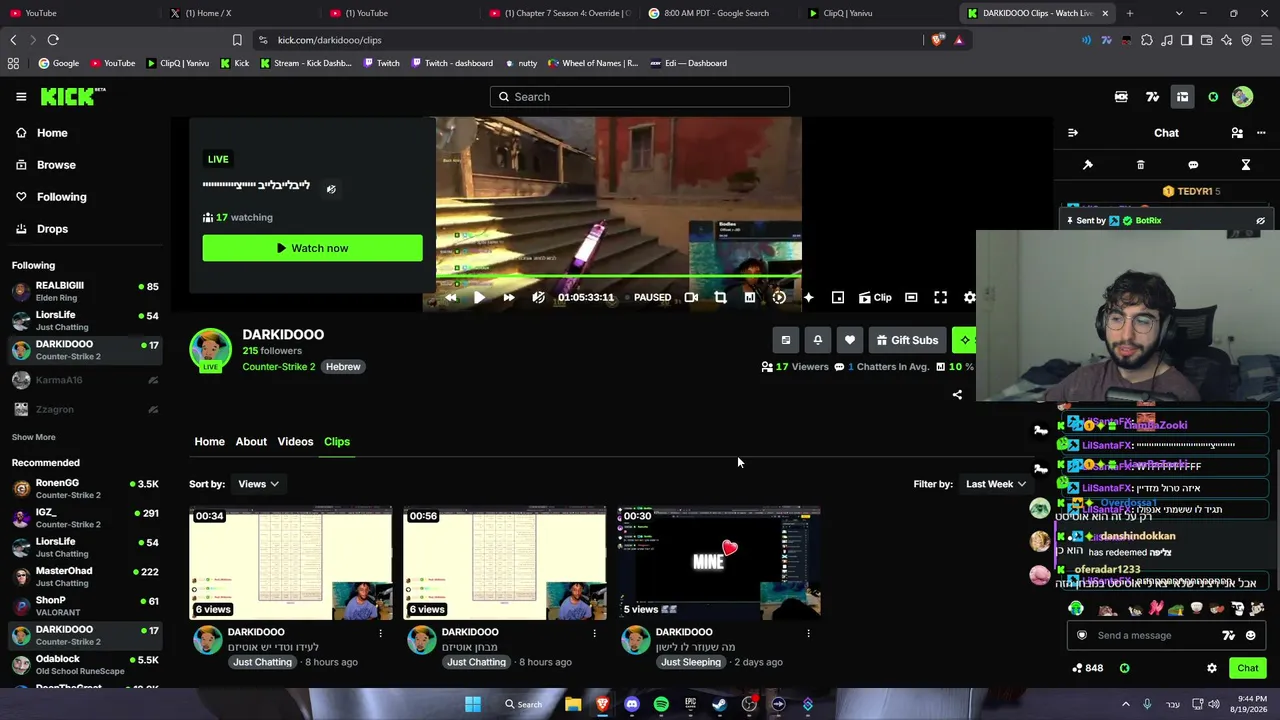Viewport: 1280px width, 720px height.
Task: Open the Kick hamburger sidebar menu
Action: coord(21,97)
